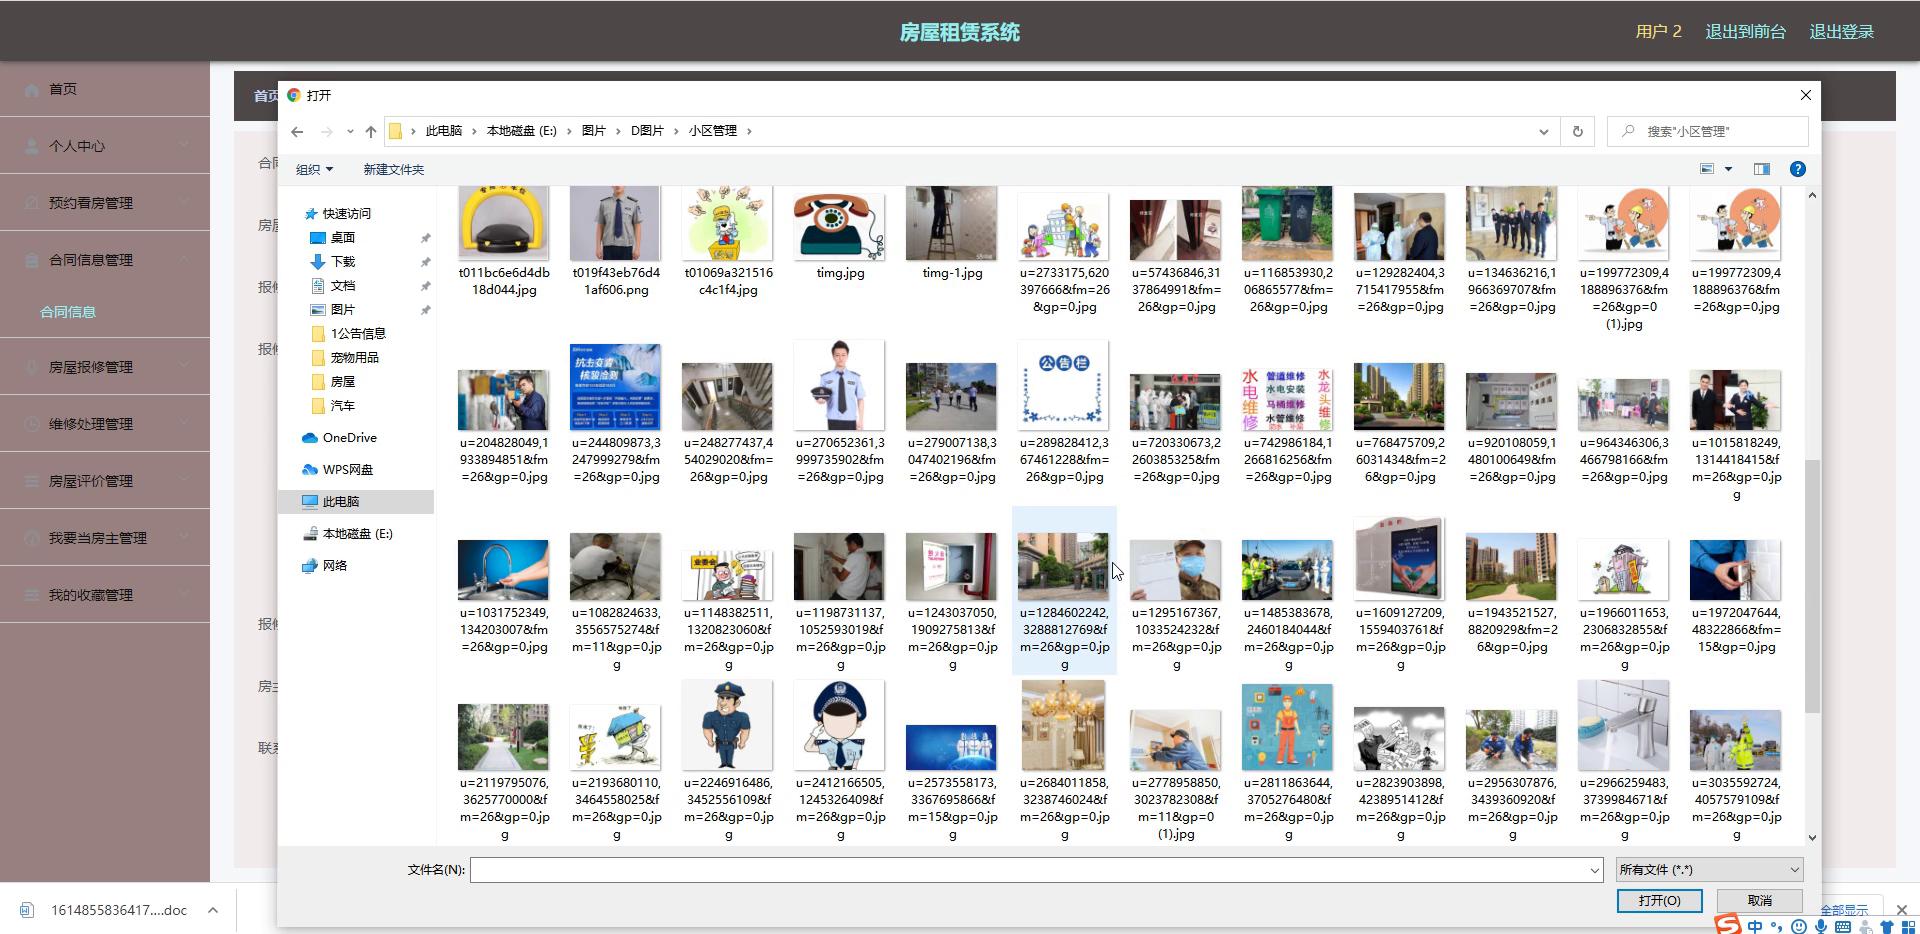Select 快速访问 in the navigation tree
This screenshot has width=1920, height=934.
point(346,213)
